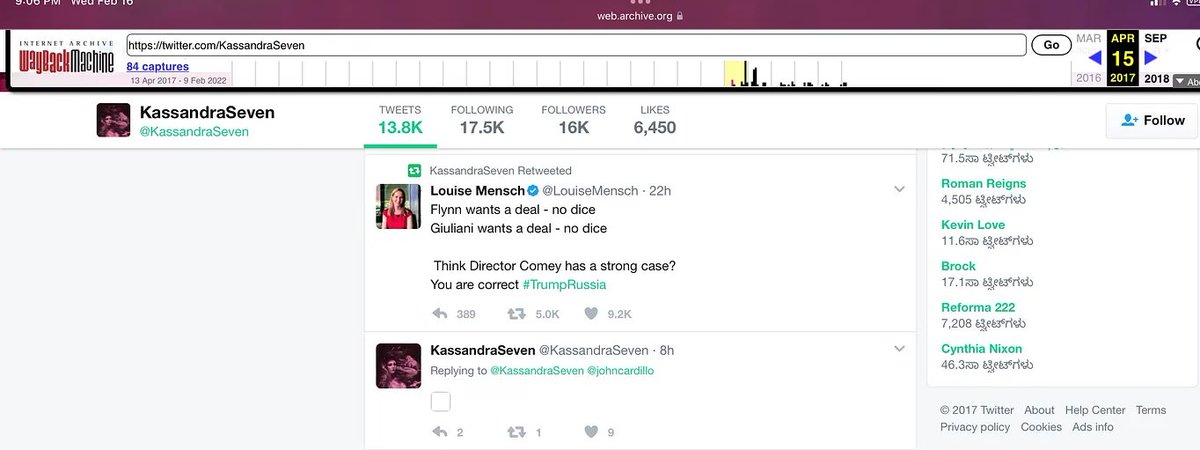Open the Likes 6,450 tab

click(x=655, y=120)
